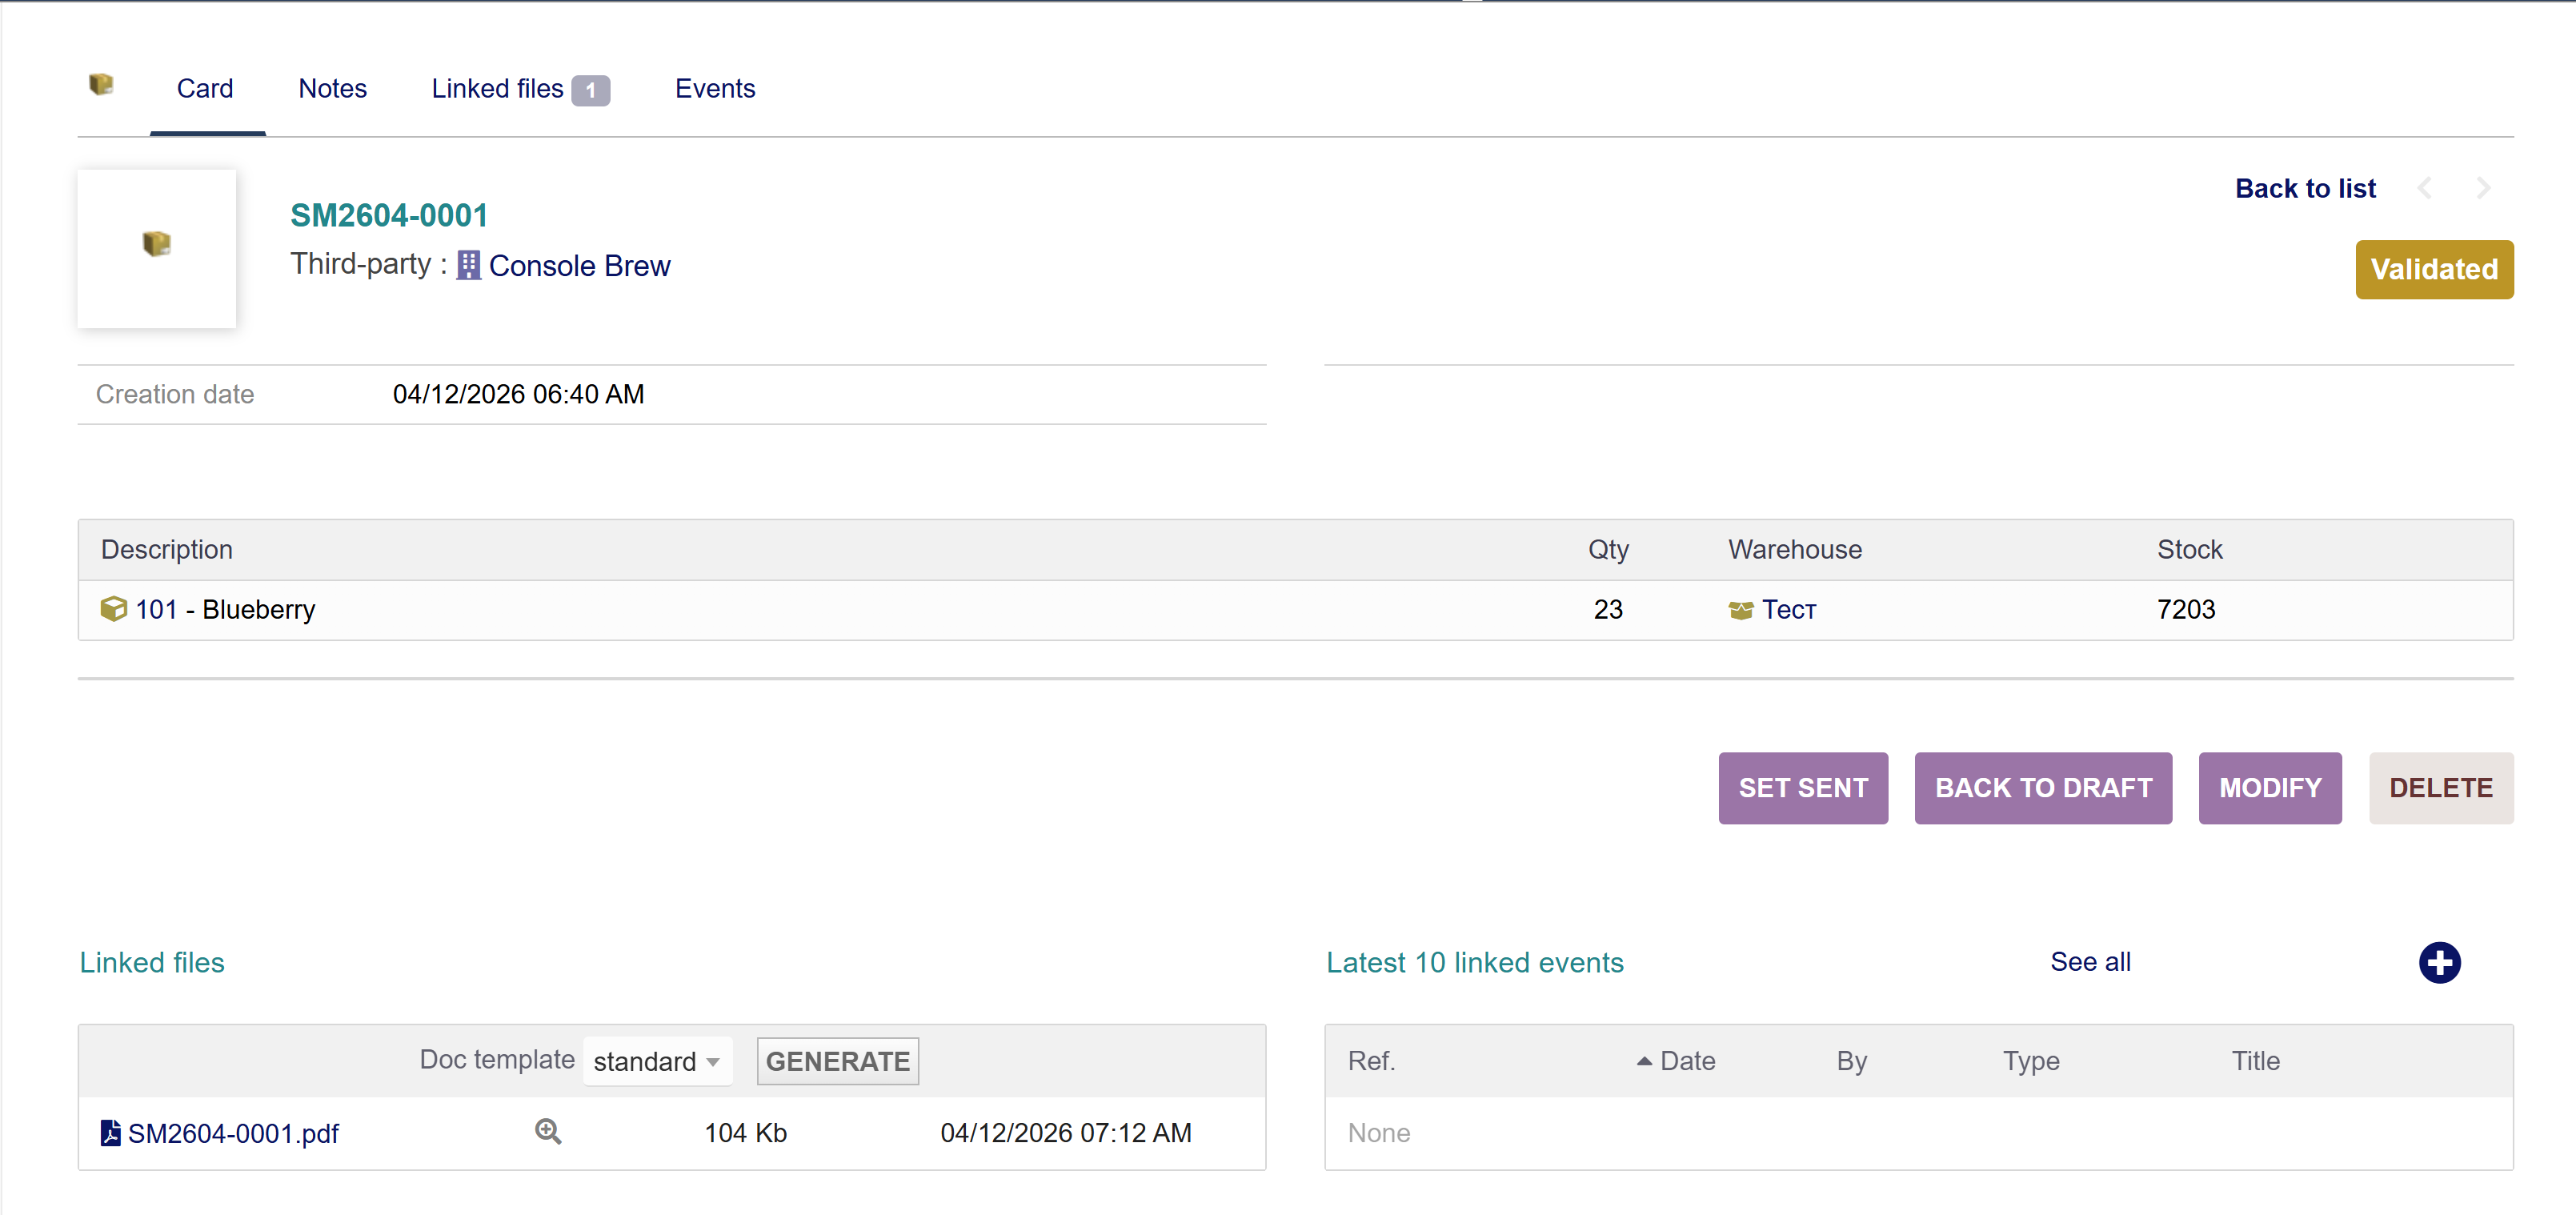Click the Тест warehouse box icon
2576x1215 pixels.
click(x=1740, y=610)
